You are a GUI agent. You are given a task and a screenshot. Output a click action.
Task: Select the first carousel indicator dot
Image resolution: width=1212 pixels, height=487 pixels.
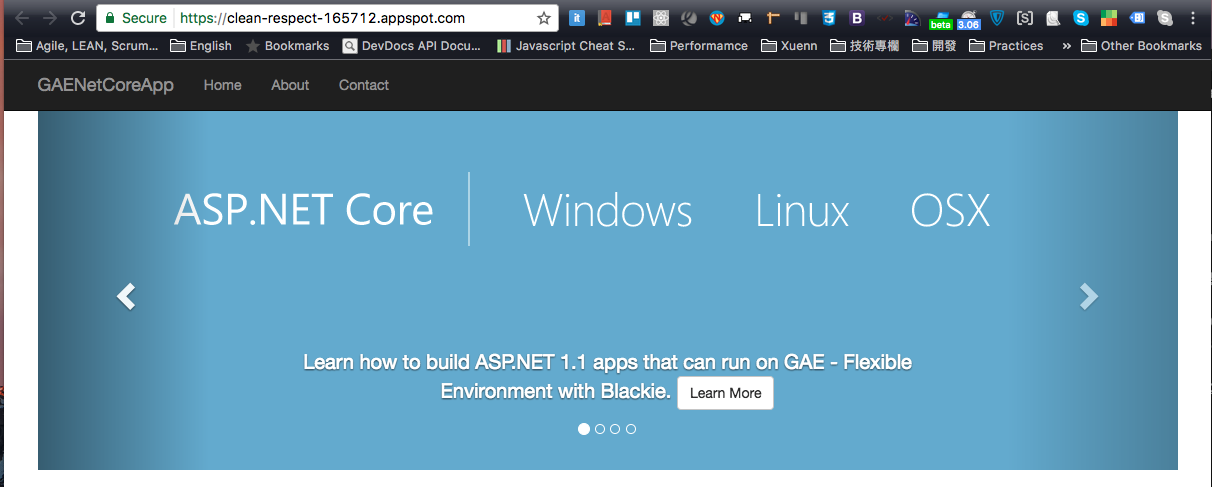(584, 429)
